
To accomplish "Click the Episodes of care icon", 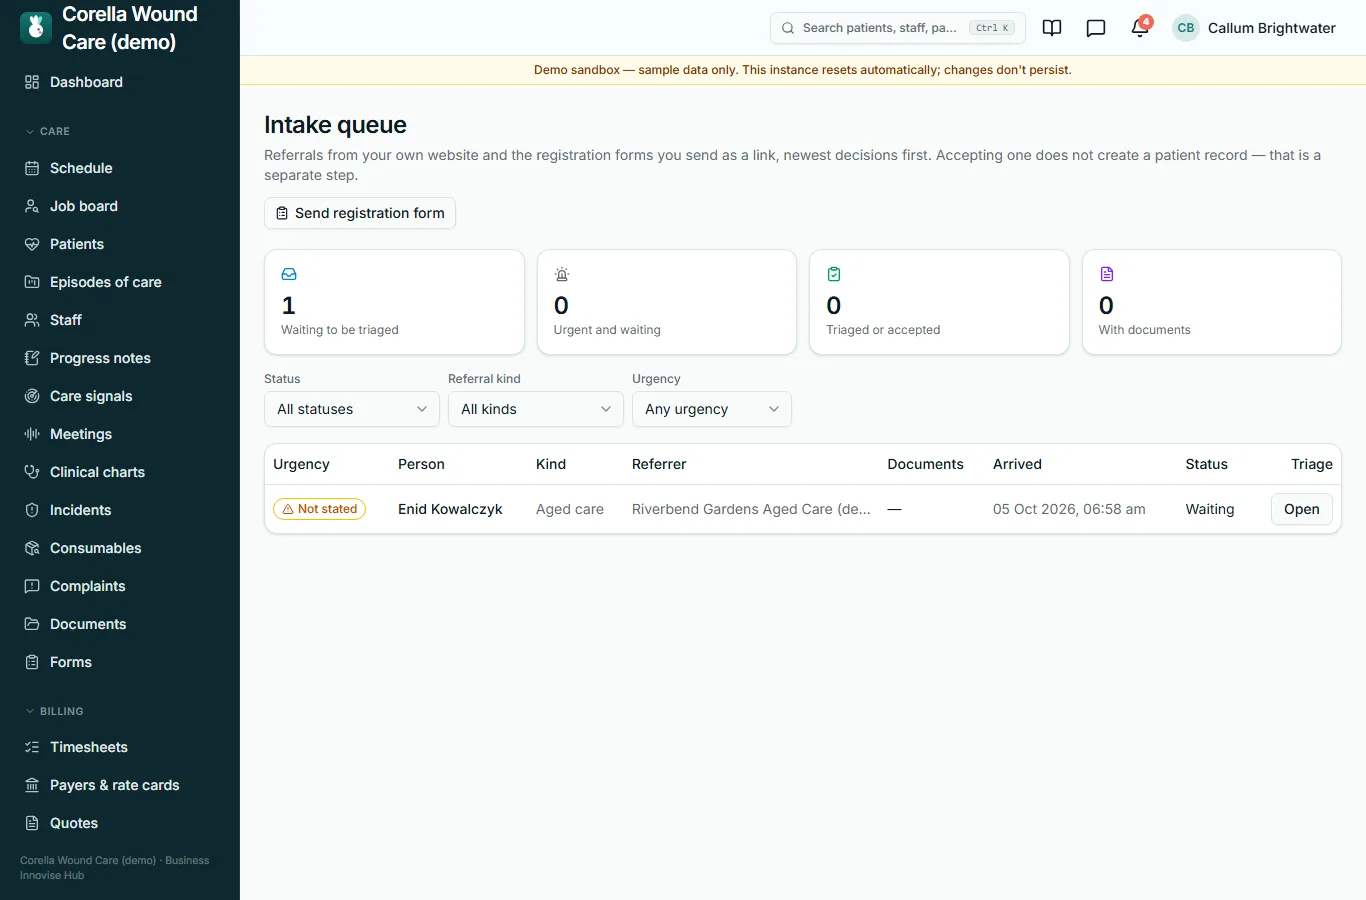I will [x=32, y=282].
